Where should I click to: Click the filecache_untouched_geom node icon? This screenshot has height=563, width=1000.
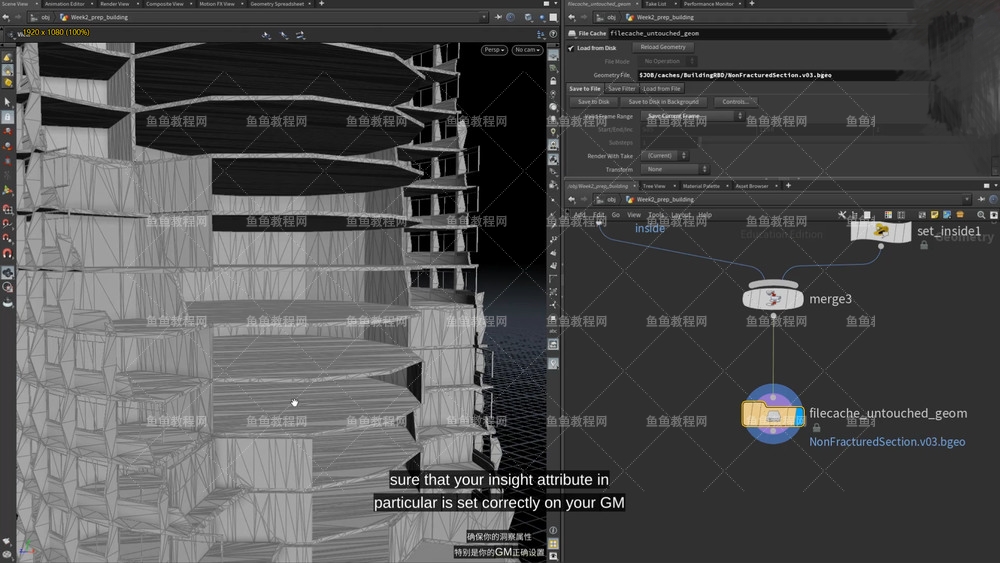click(772, 415)
